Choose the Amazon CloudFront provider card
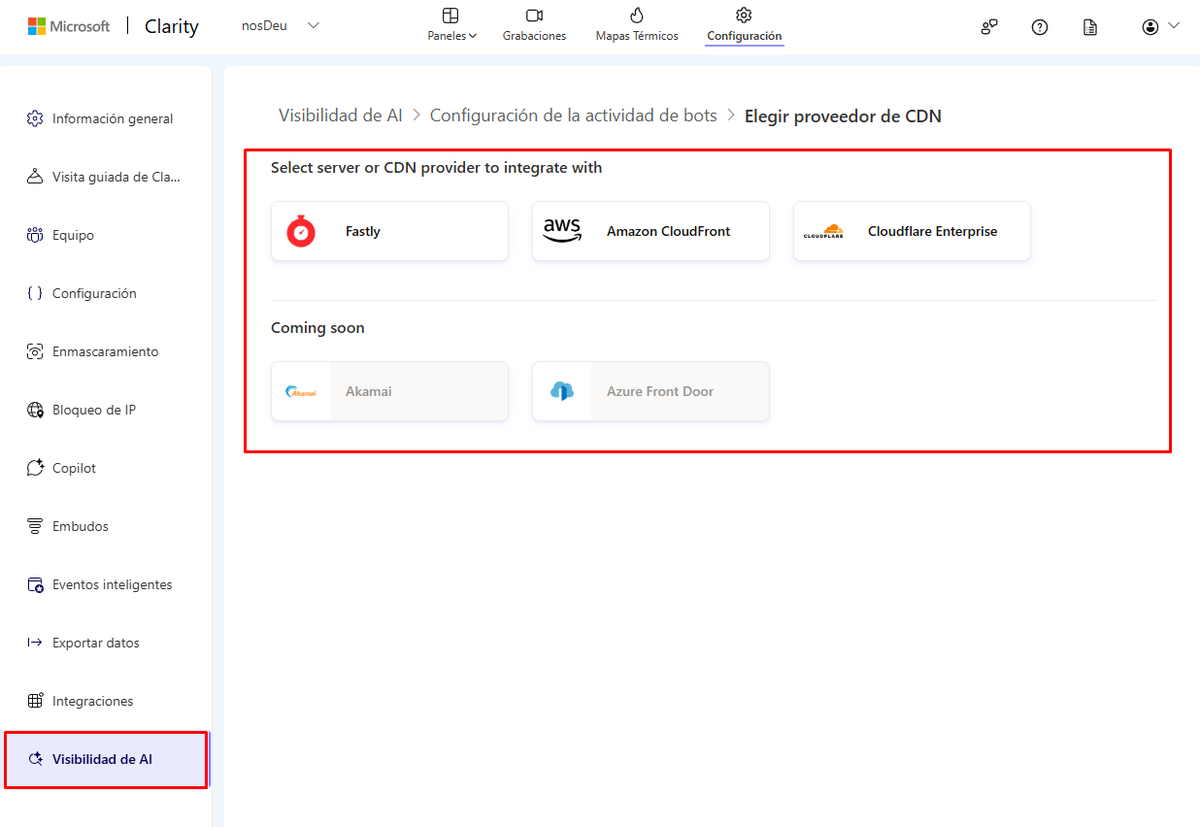Viewport: 1200px width, 827px height. (x=651, y=231)
